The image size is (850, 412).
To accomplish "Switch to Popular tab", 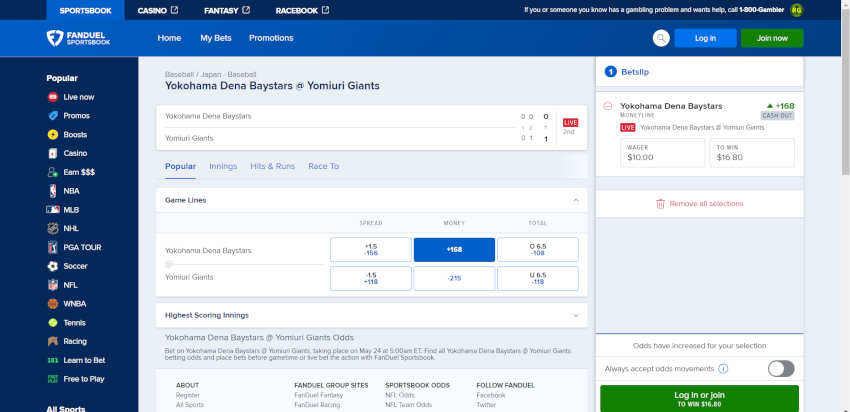I will (181, 166).
